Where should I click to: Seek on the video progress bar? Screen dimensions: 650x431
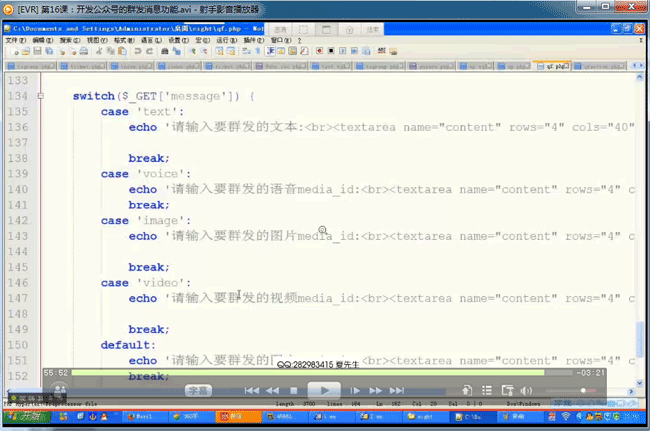click(x=300, y=373)
